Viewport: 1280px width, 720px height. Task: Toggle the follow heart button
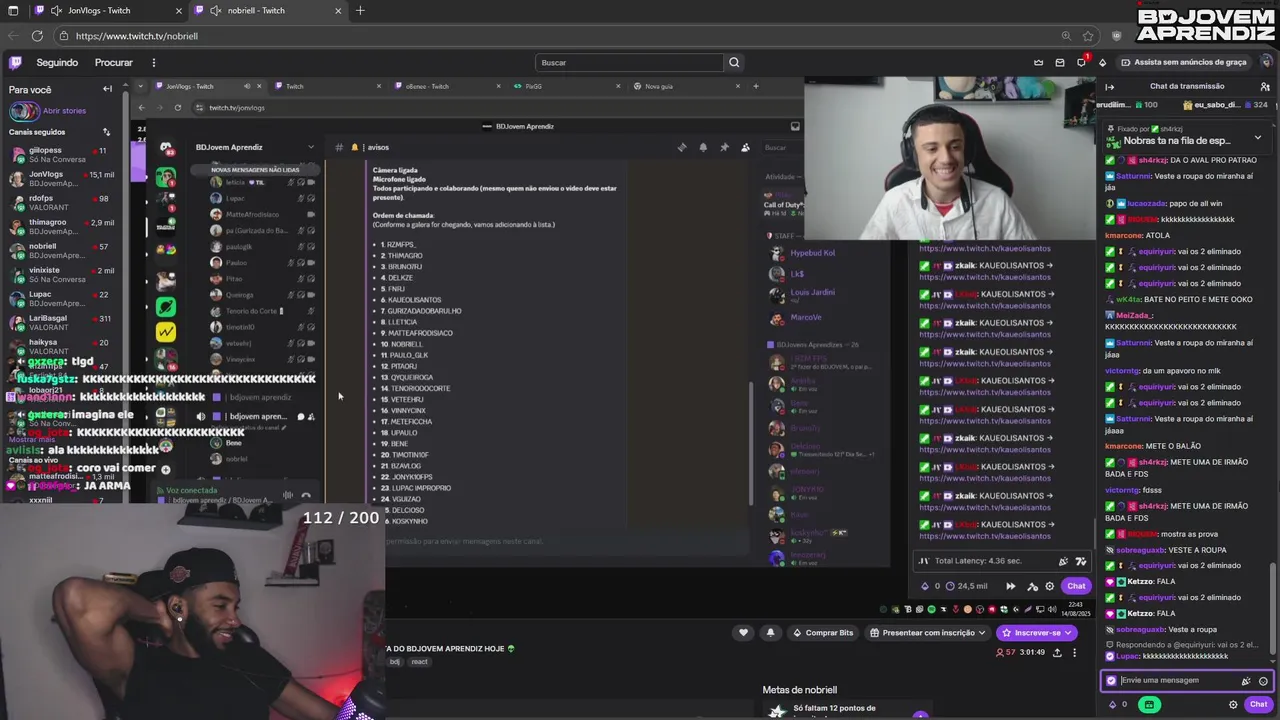pyautogui.click(x=743, y=632)
